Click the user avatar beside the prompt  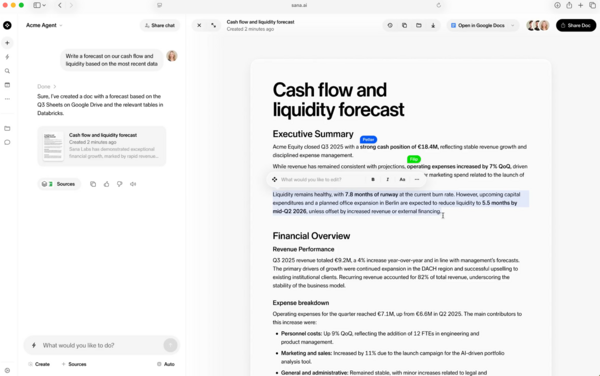point(172,56)
